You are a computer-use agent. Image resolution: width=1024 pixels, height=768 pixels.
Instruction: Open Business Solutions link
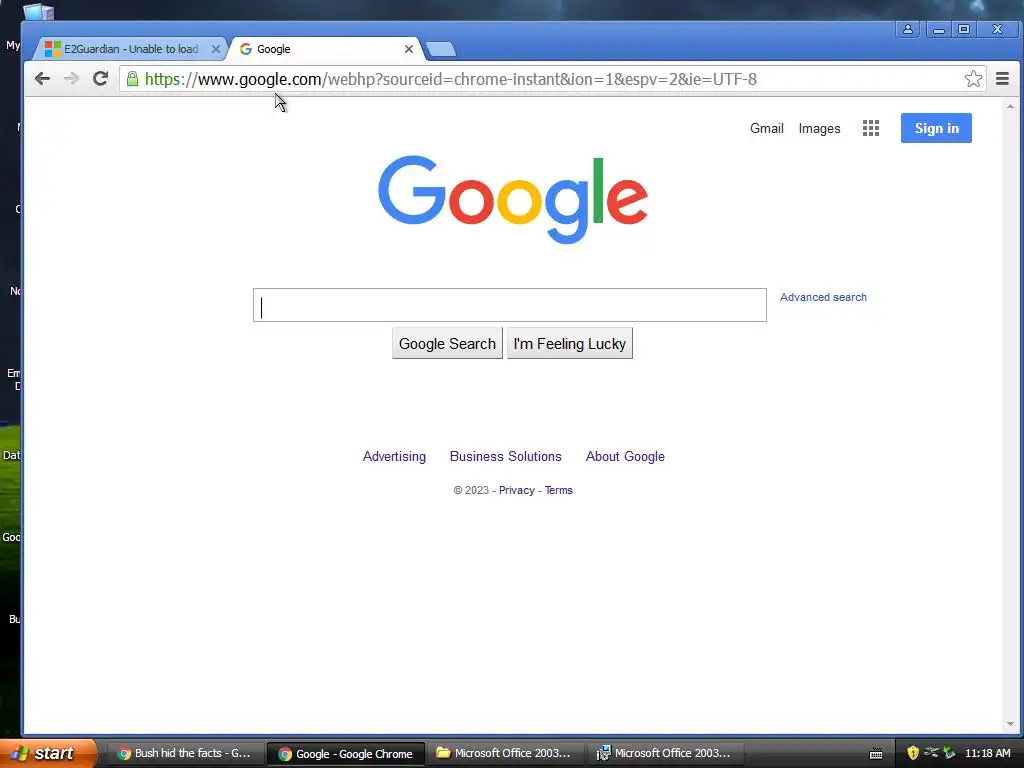505,456
